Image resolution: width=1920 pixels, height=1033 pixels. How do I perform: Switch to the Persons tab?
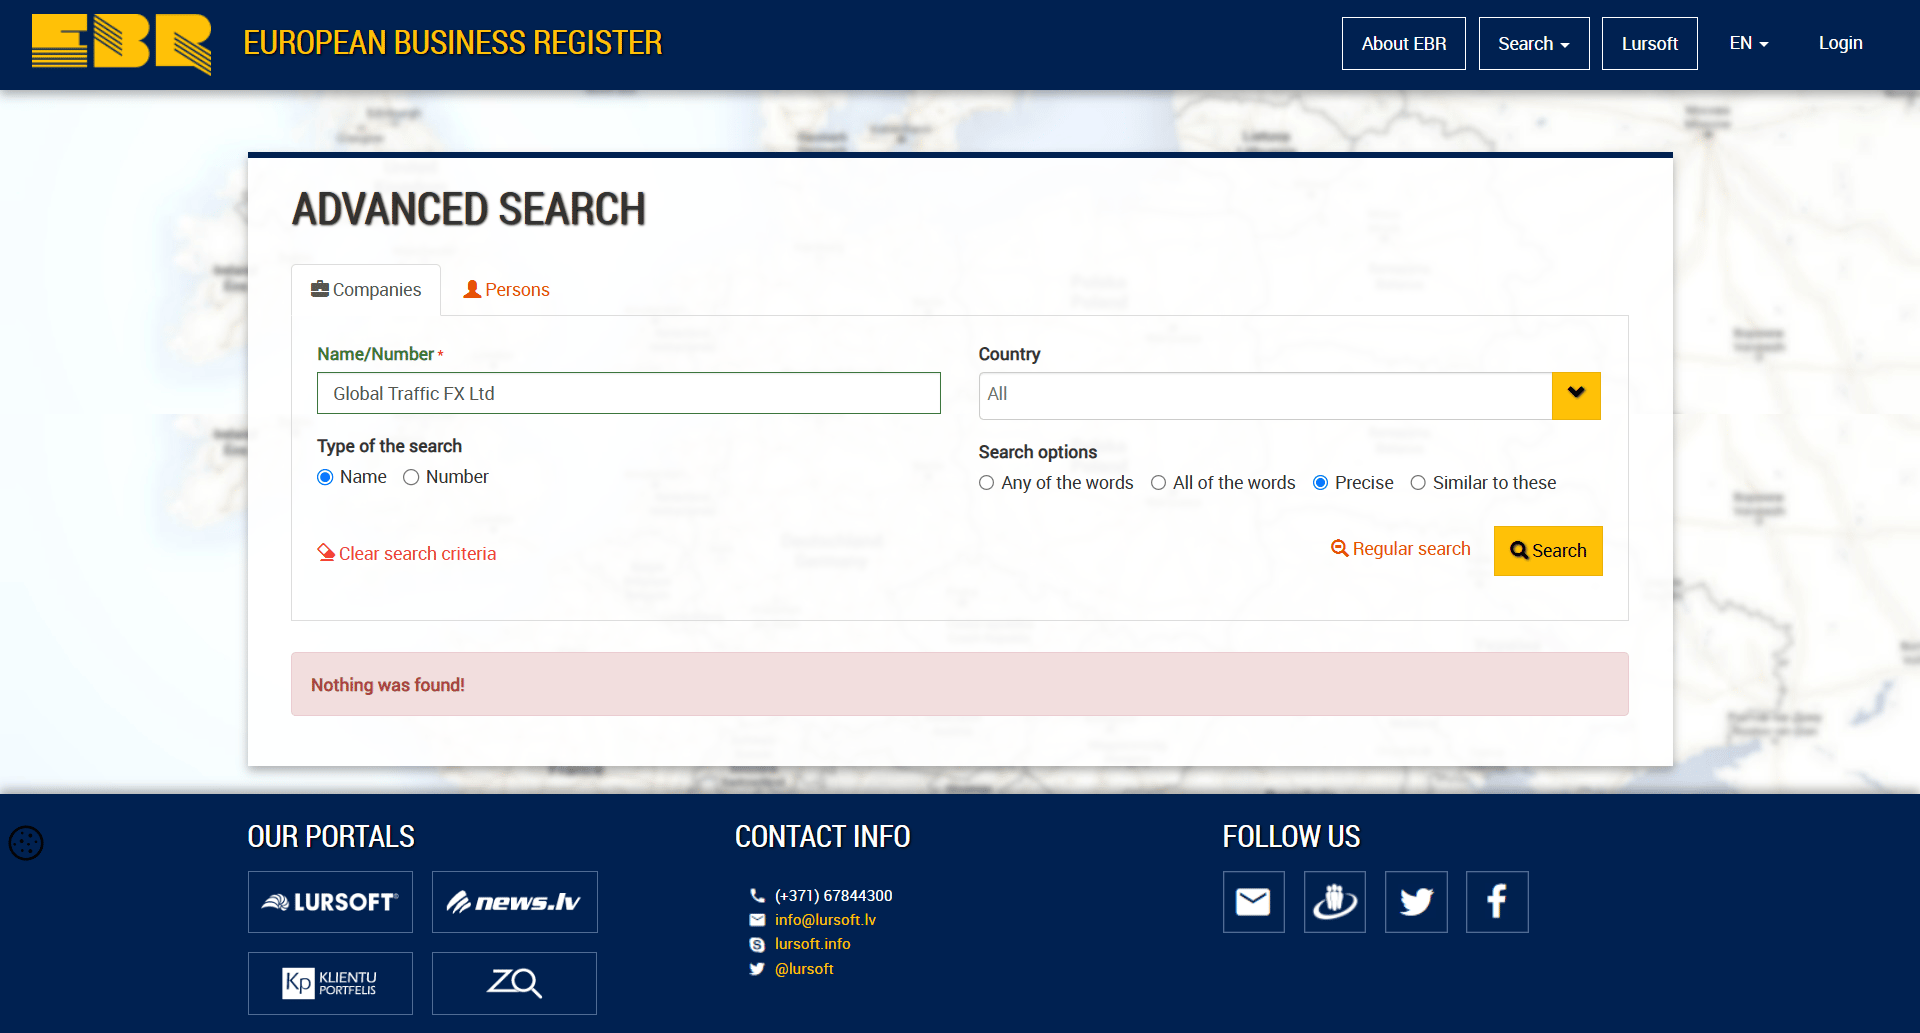[506, 290]
